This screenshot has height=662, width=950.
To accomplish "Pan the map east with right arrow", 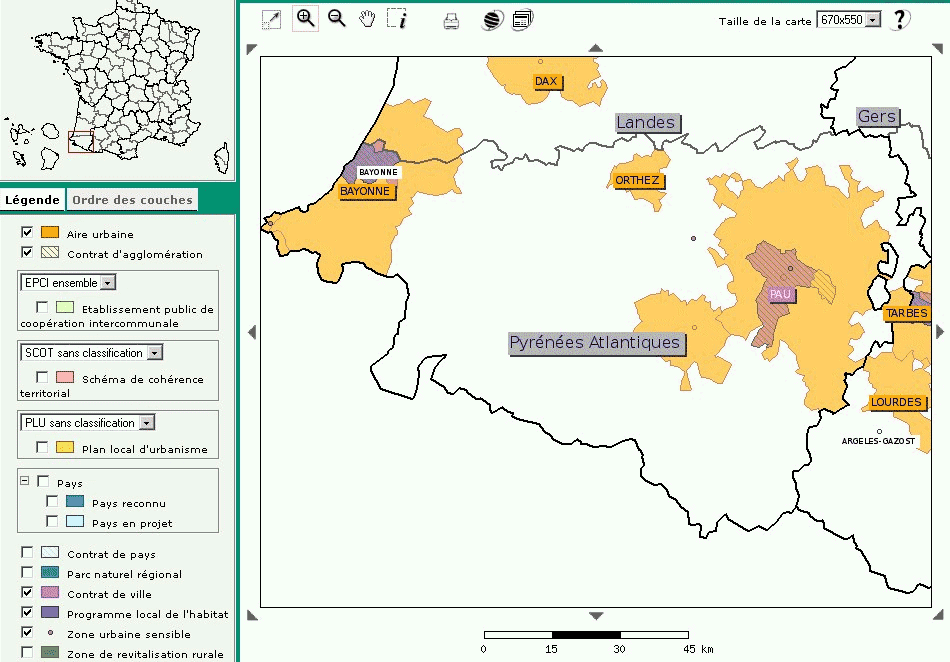I will point(941,332).
